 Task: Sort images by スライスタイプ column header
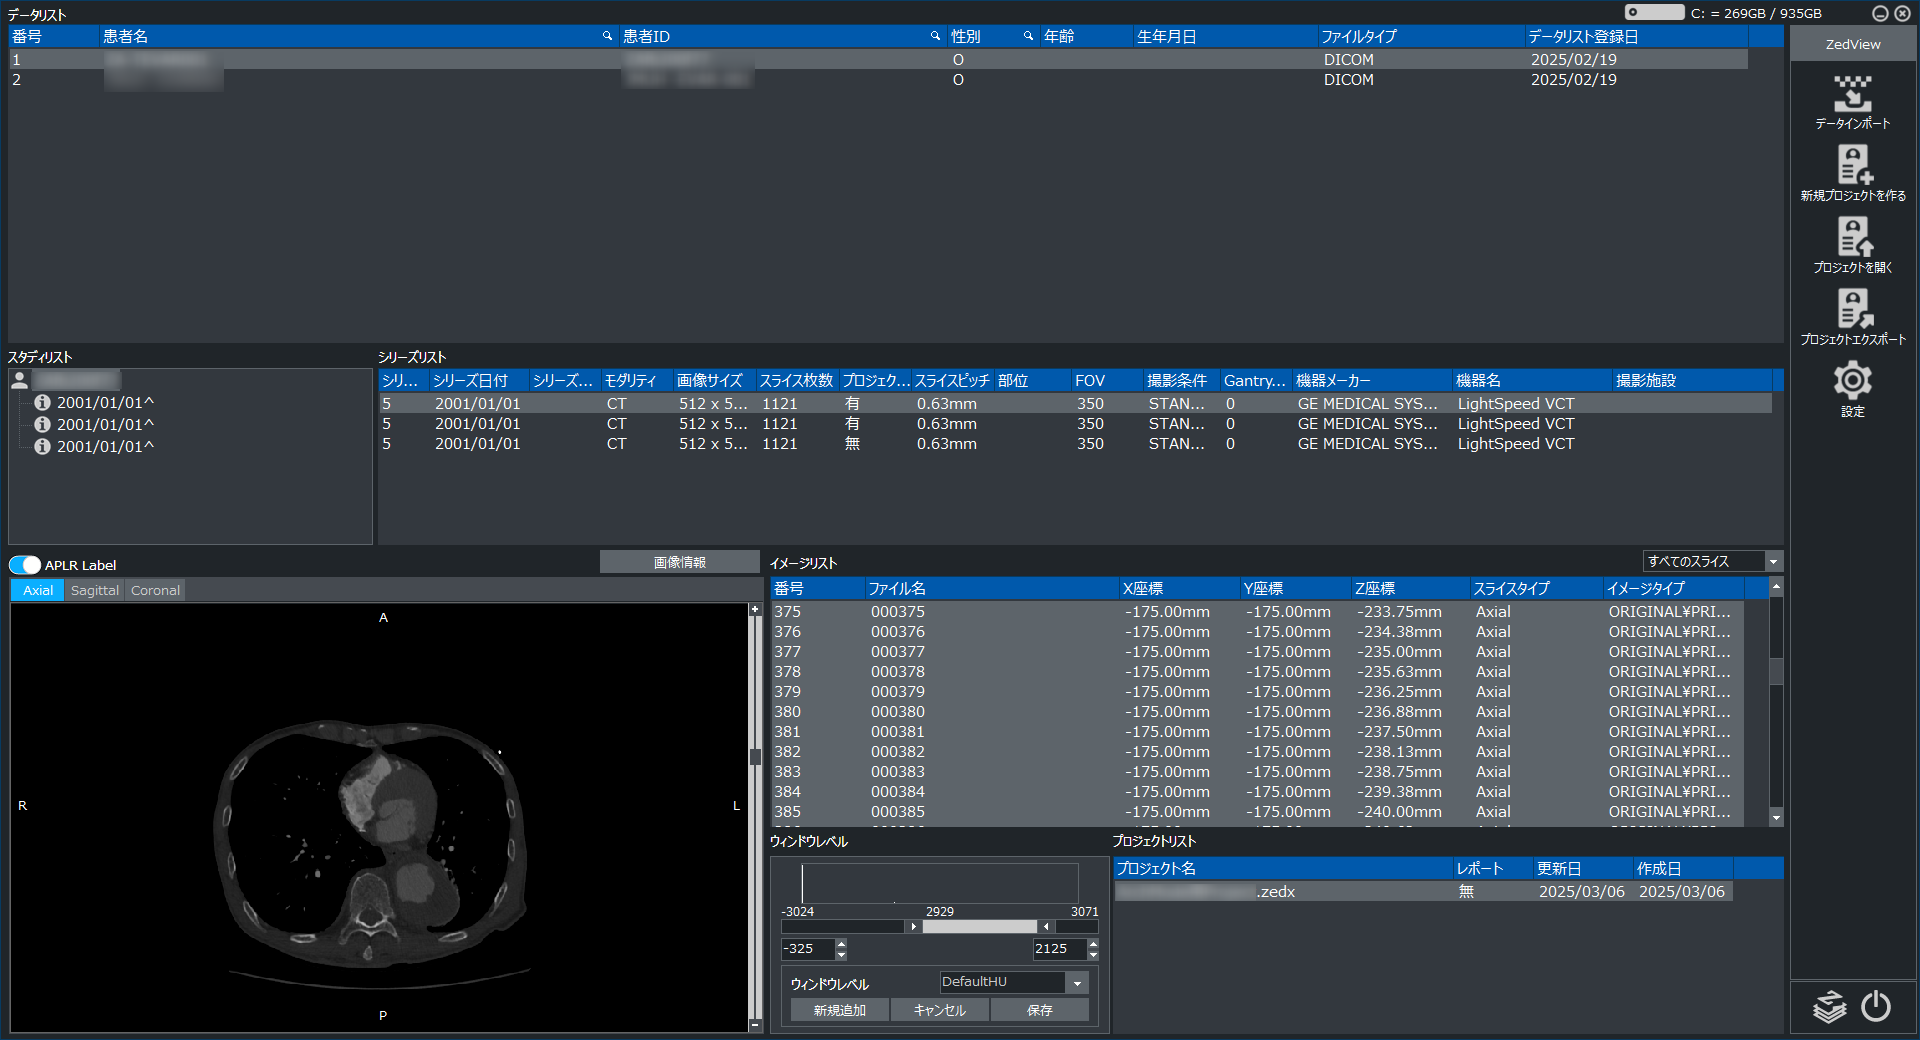tap(1536, 589)
